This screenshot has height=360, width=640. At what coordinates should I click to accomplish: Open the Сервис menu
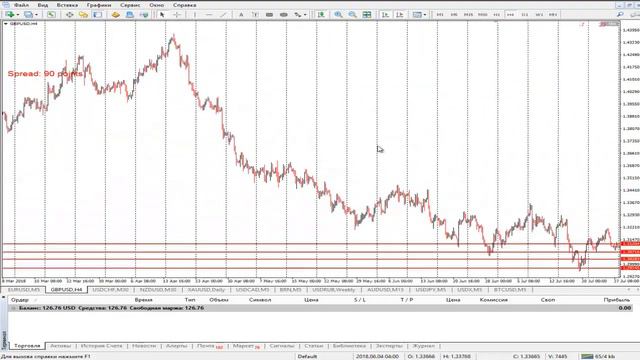pyautogui.click(x=130, y=5)
